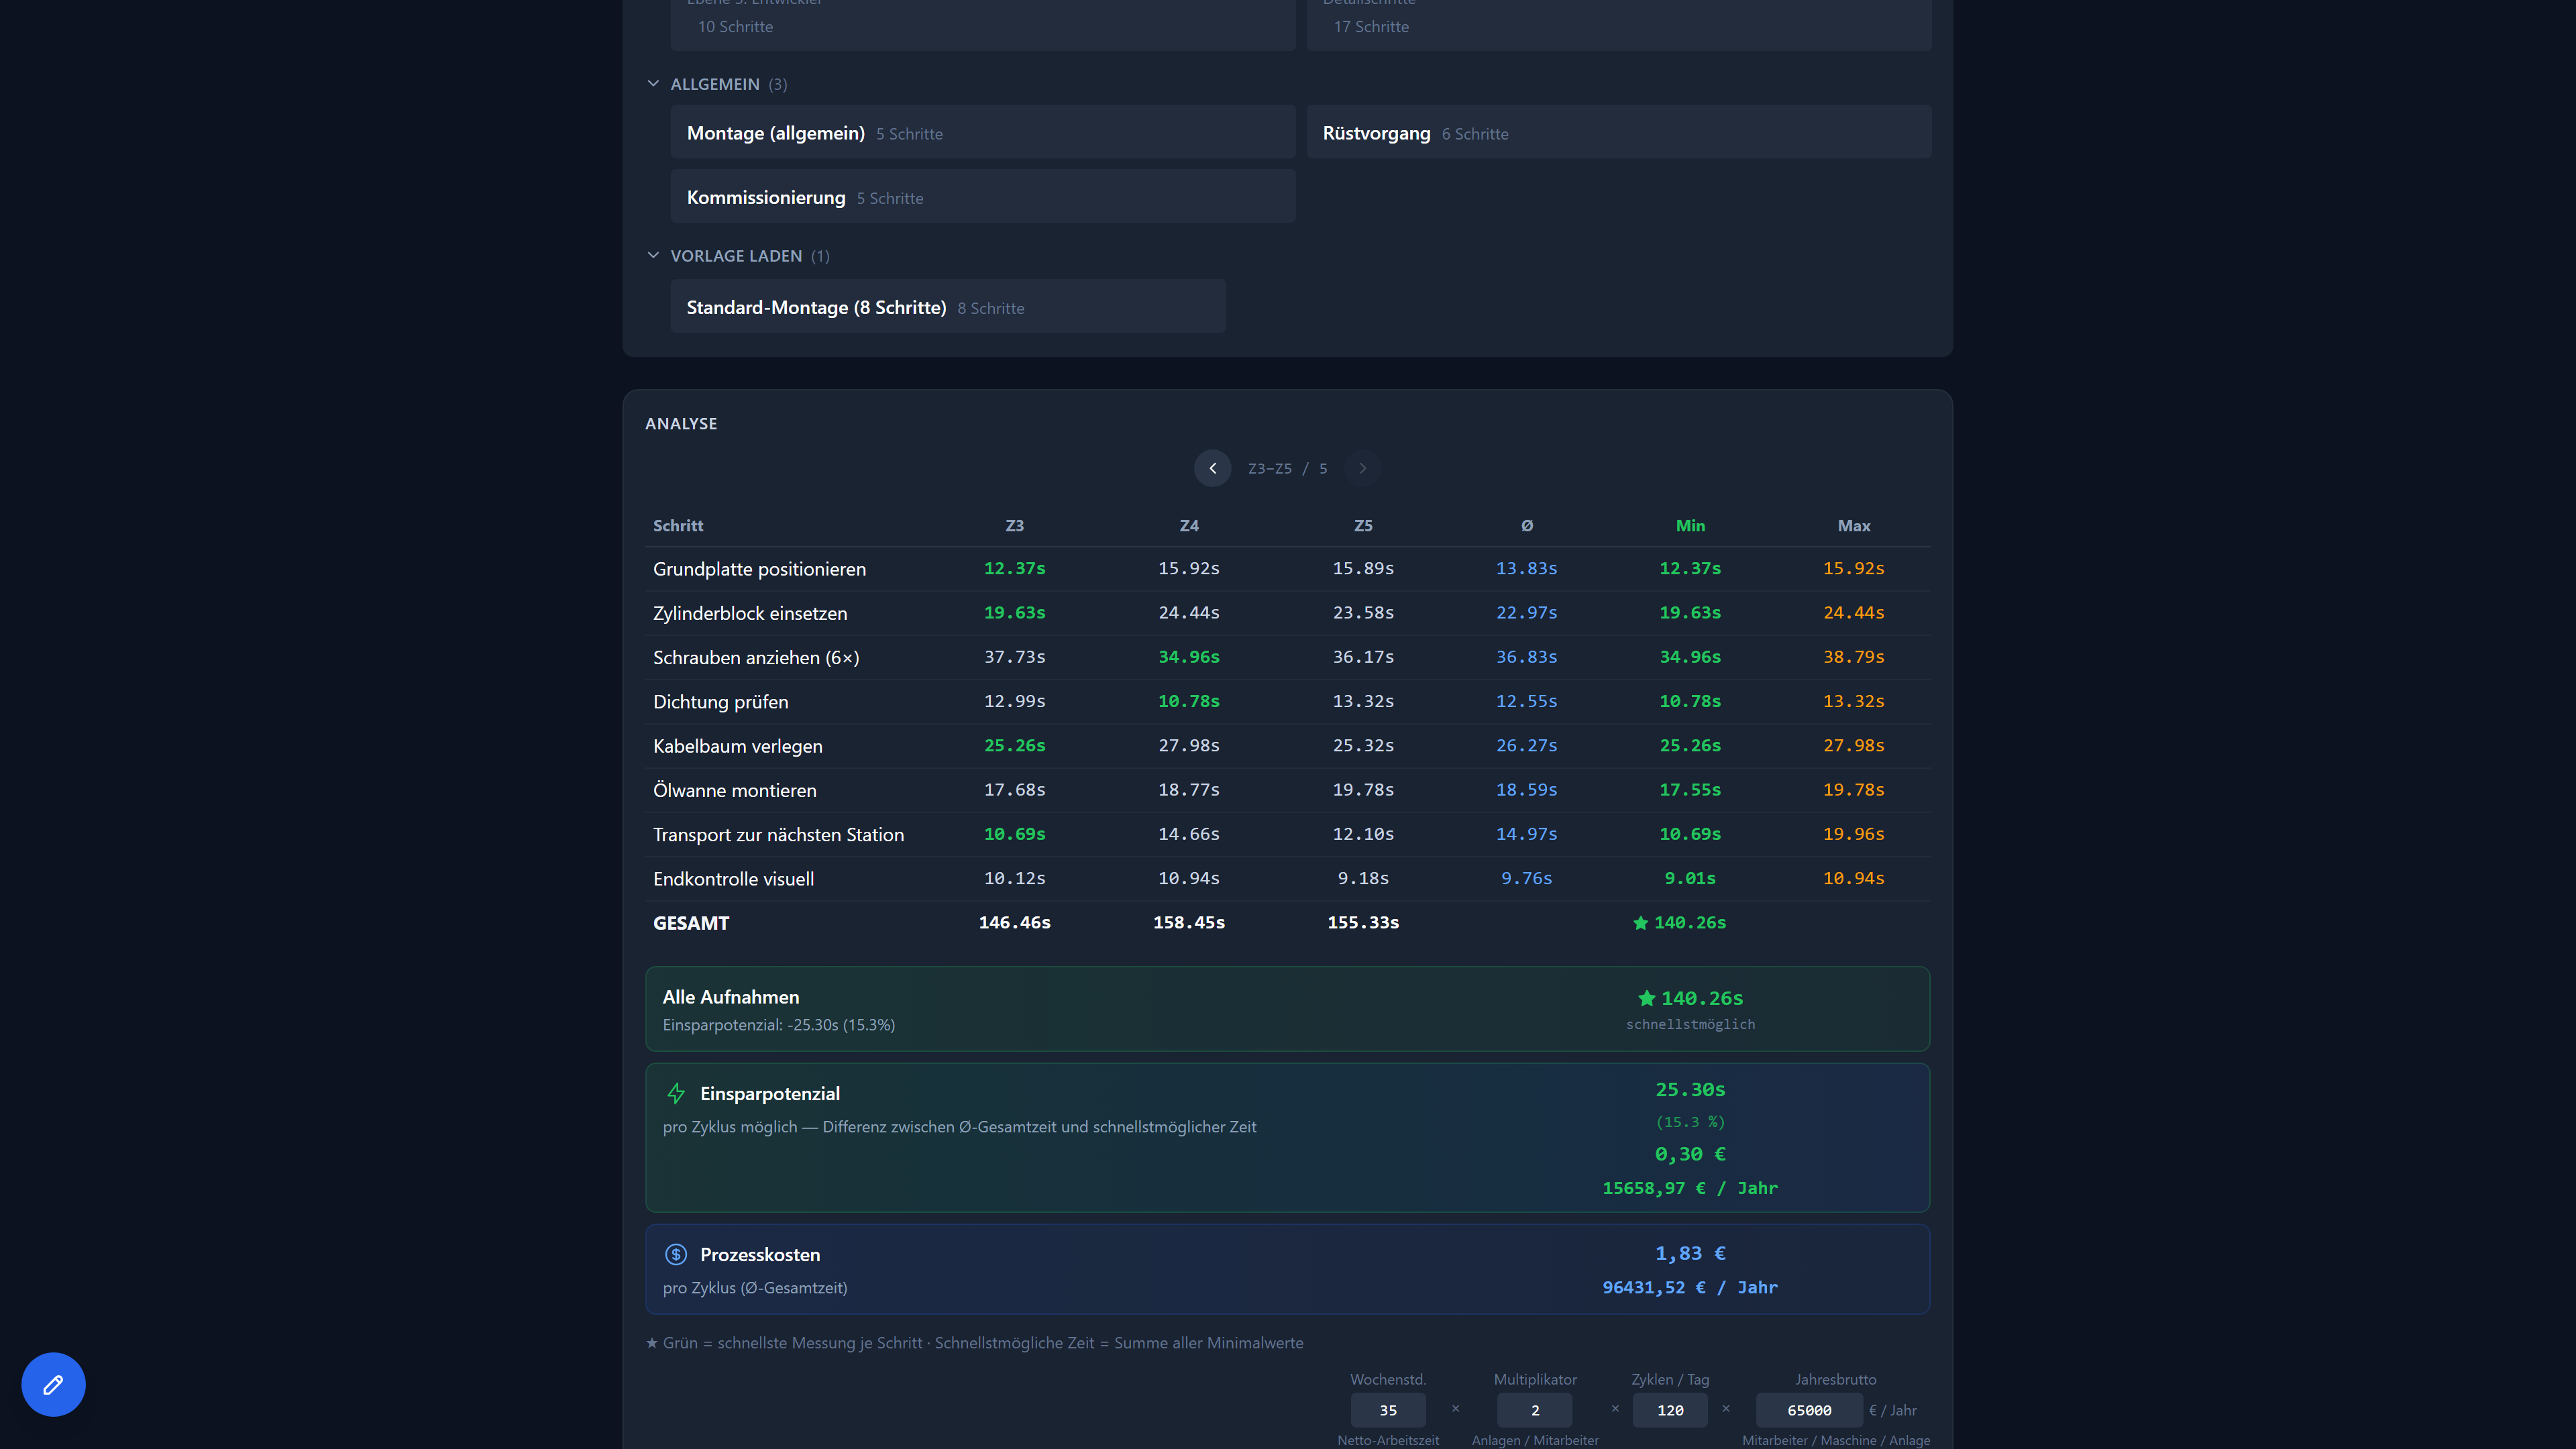Click the lightning bolt Einsparpotenzial icon
This screenshot has height=1449, width=2576.
click(x=676, y=1093)
